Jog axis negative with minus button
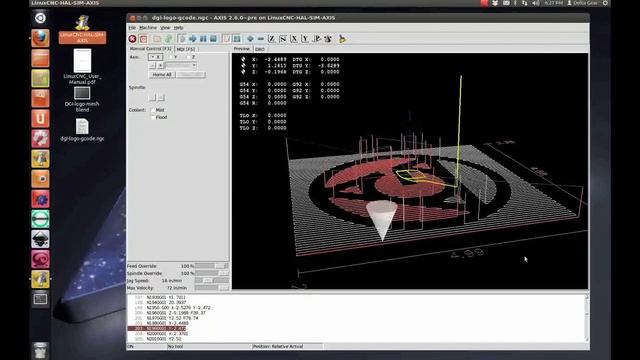Image resolution: width=640 pixels, height=360 pixels. [x=152, y=65]
